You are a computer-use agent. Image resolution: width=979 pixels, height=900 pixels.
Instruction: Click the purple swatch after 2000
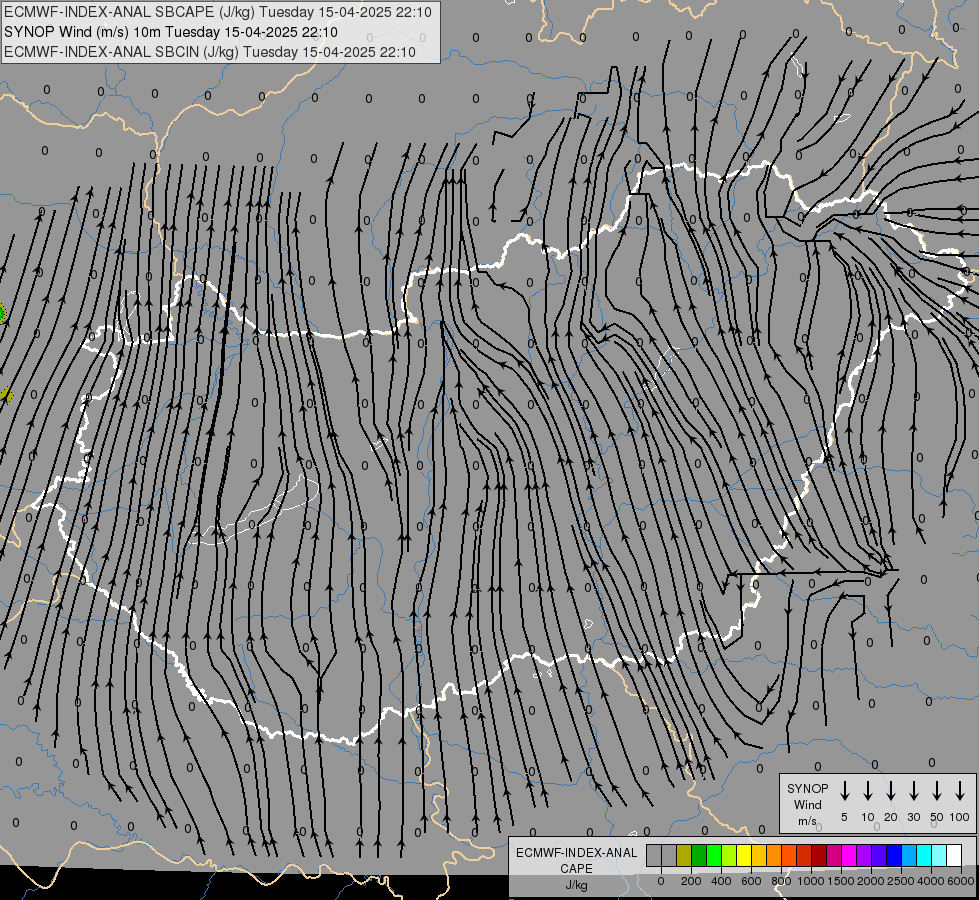pos(864,855)
